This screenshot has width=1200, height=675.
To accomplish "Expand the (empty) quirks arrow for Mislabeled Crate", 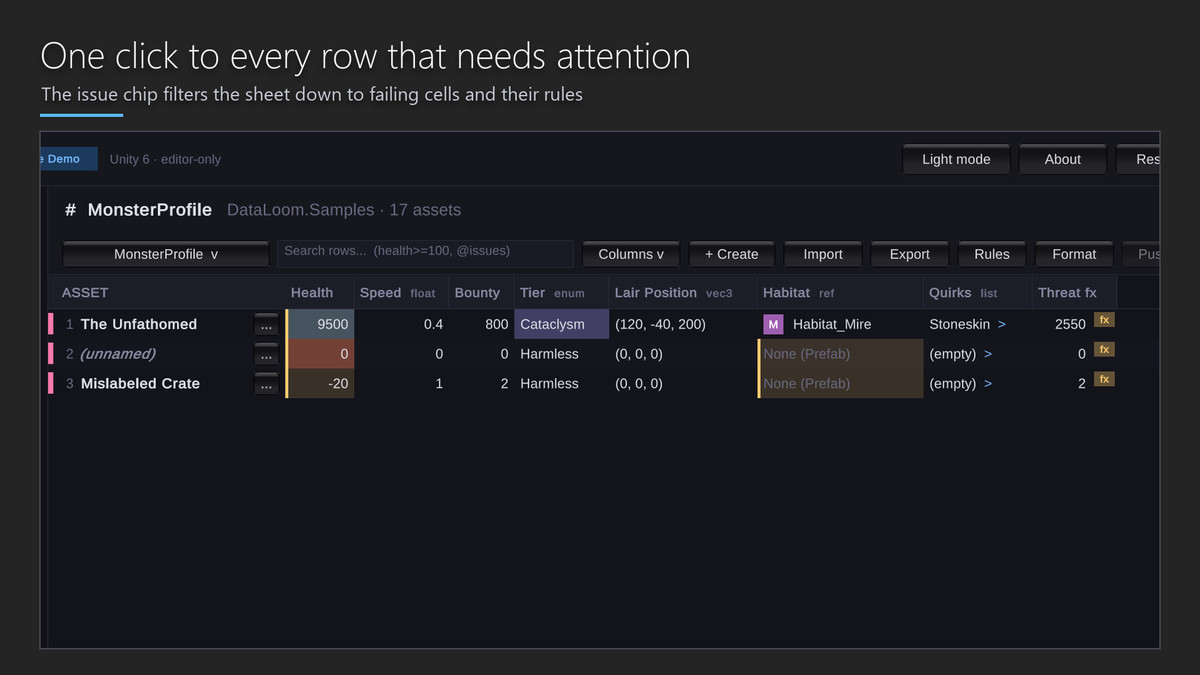I will pos(988,383).
